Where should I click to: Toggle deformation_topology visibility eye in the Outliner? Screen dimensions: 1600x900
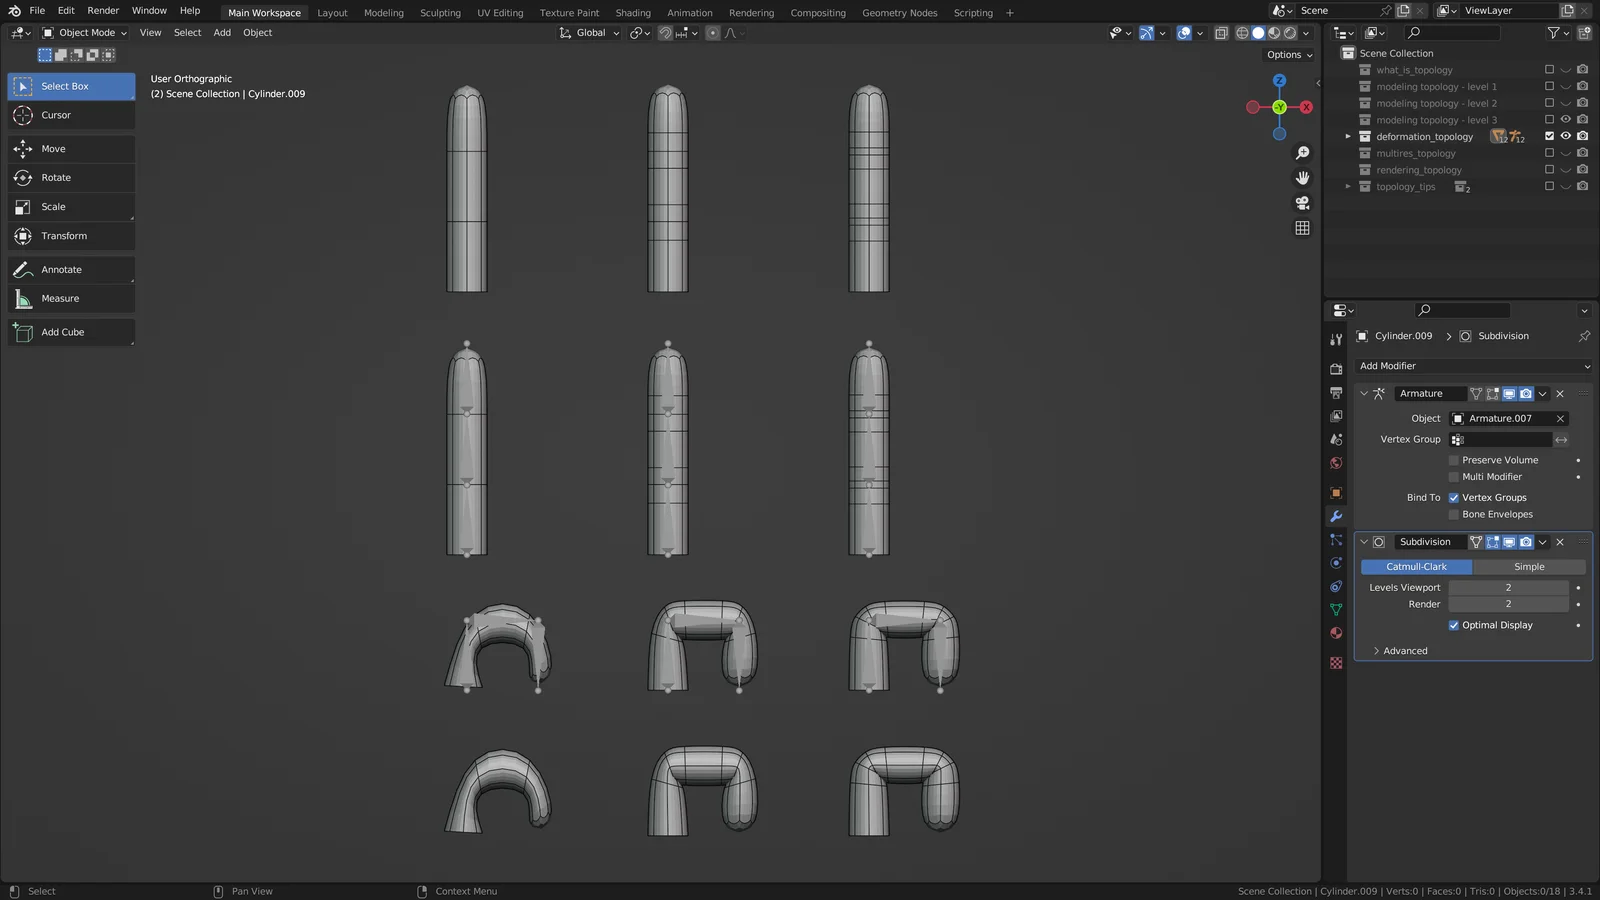pos(1565,136)
